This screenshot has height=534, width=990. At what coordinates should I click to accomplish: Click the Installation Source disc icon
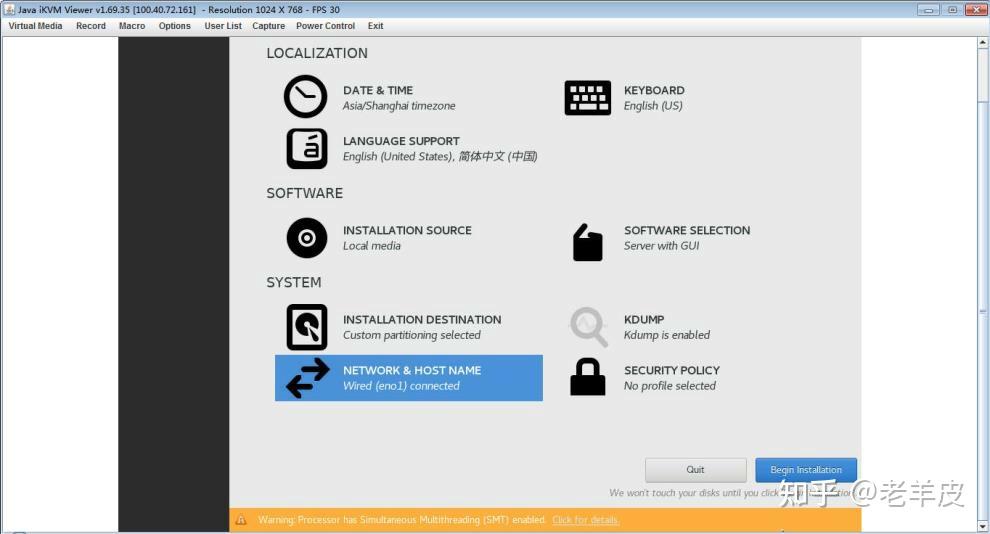(307, 238)
